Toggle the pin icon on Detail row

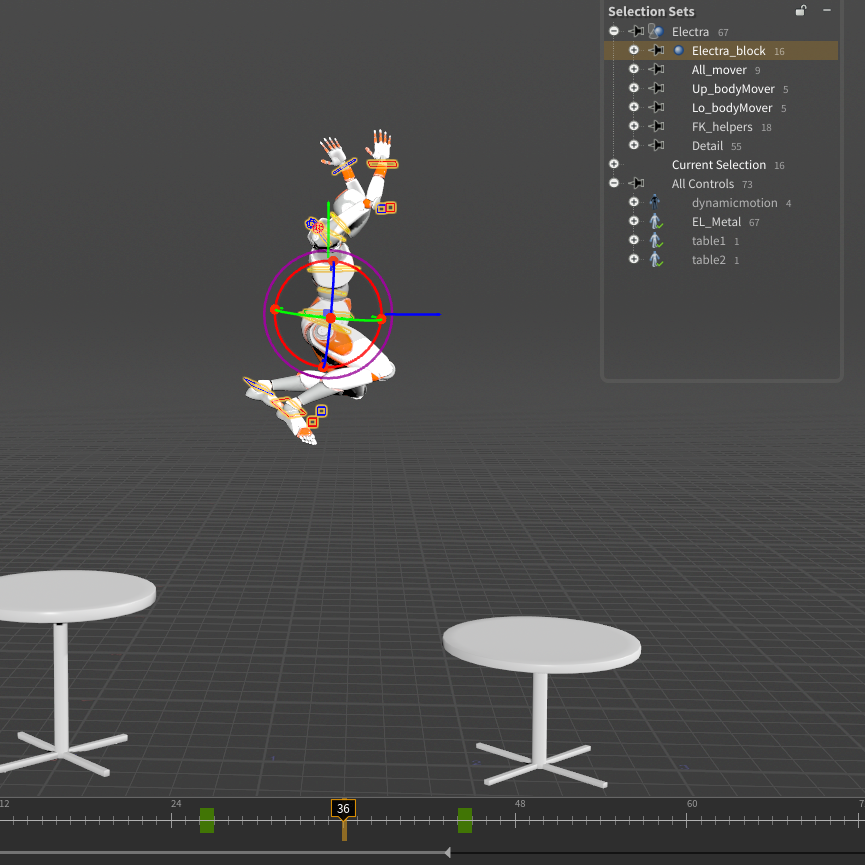pos(656,146)
